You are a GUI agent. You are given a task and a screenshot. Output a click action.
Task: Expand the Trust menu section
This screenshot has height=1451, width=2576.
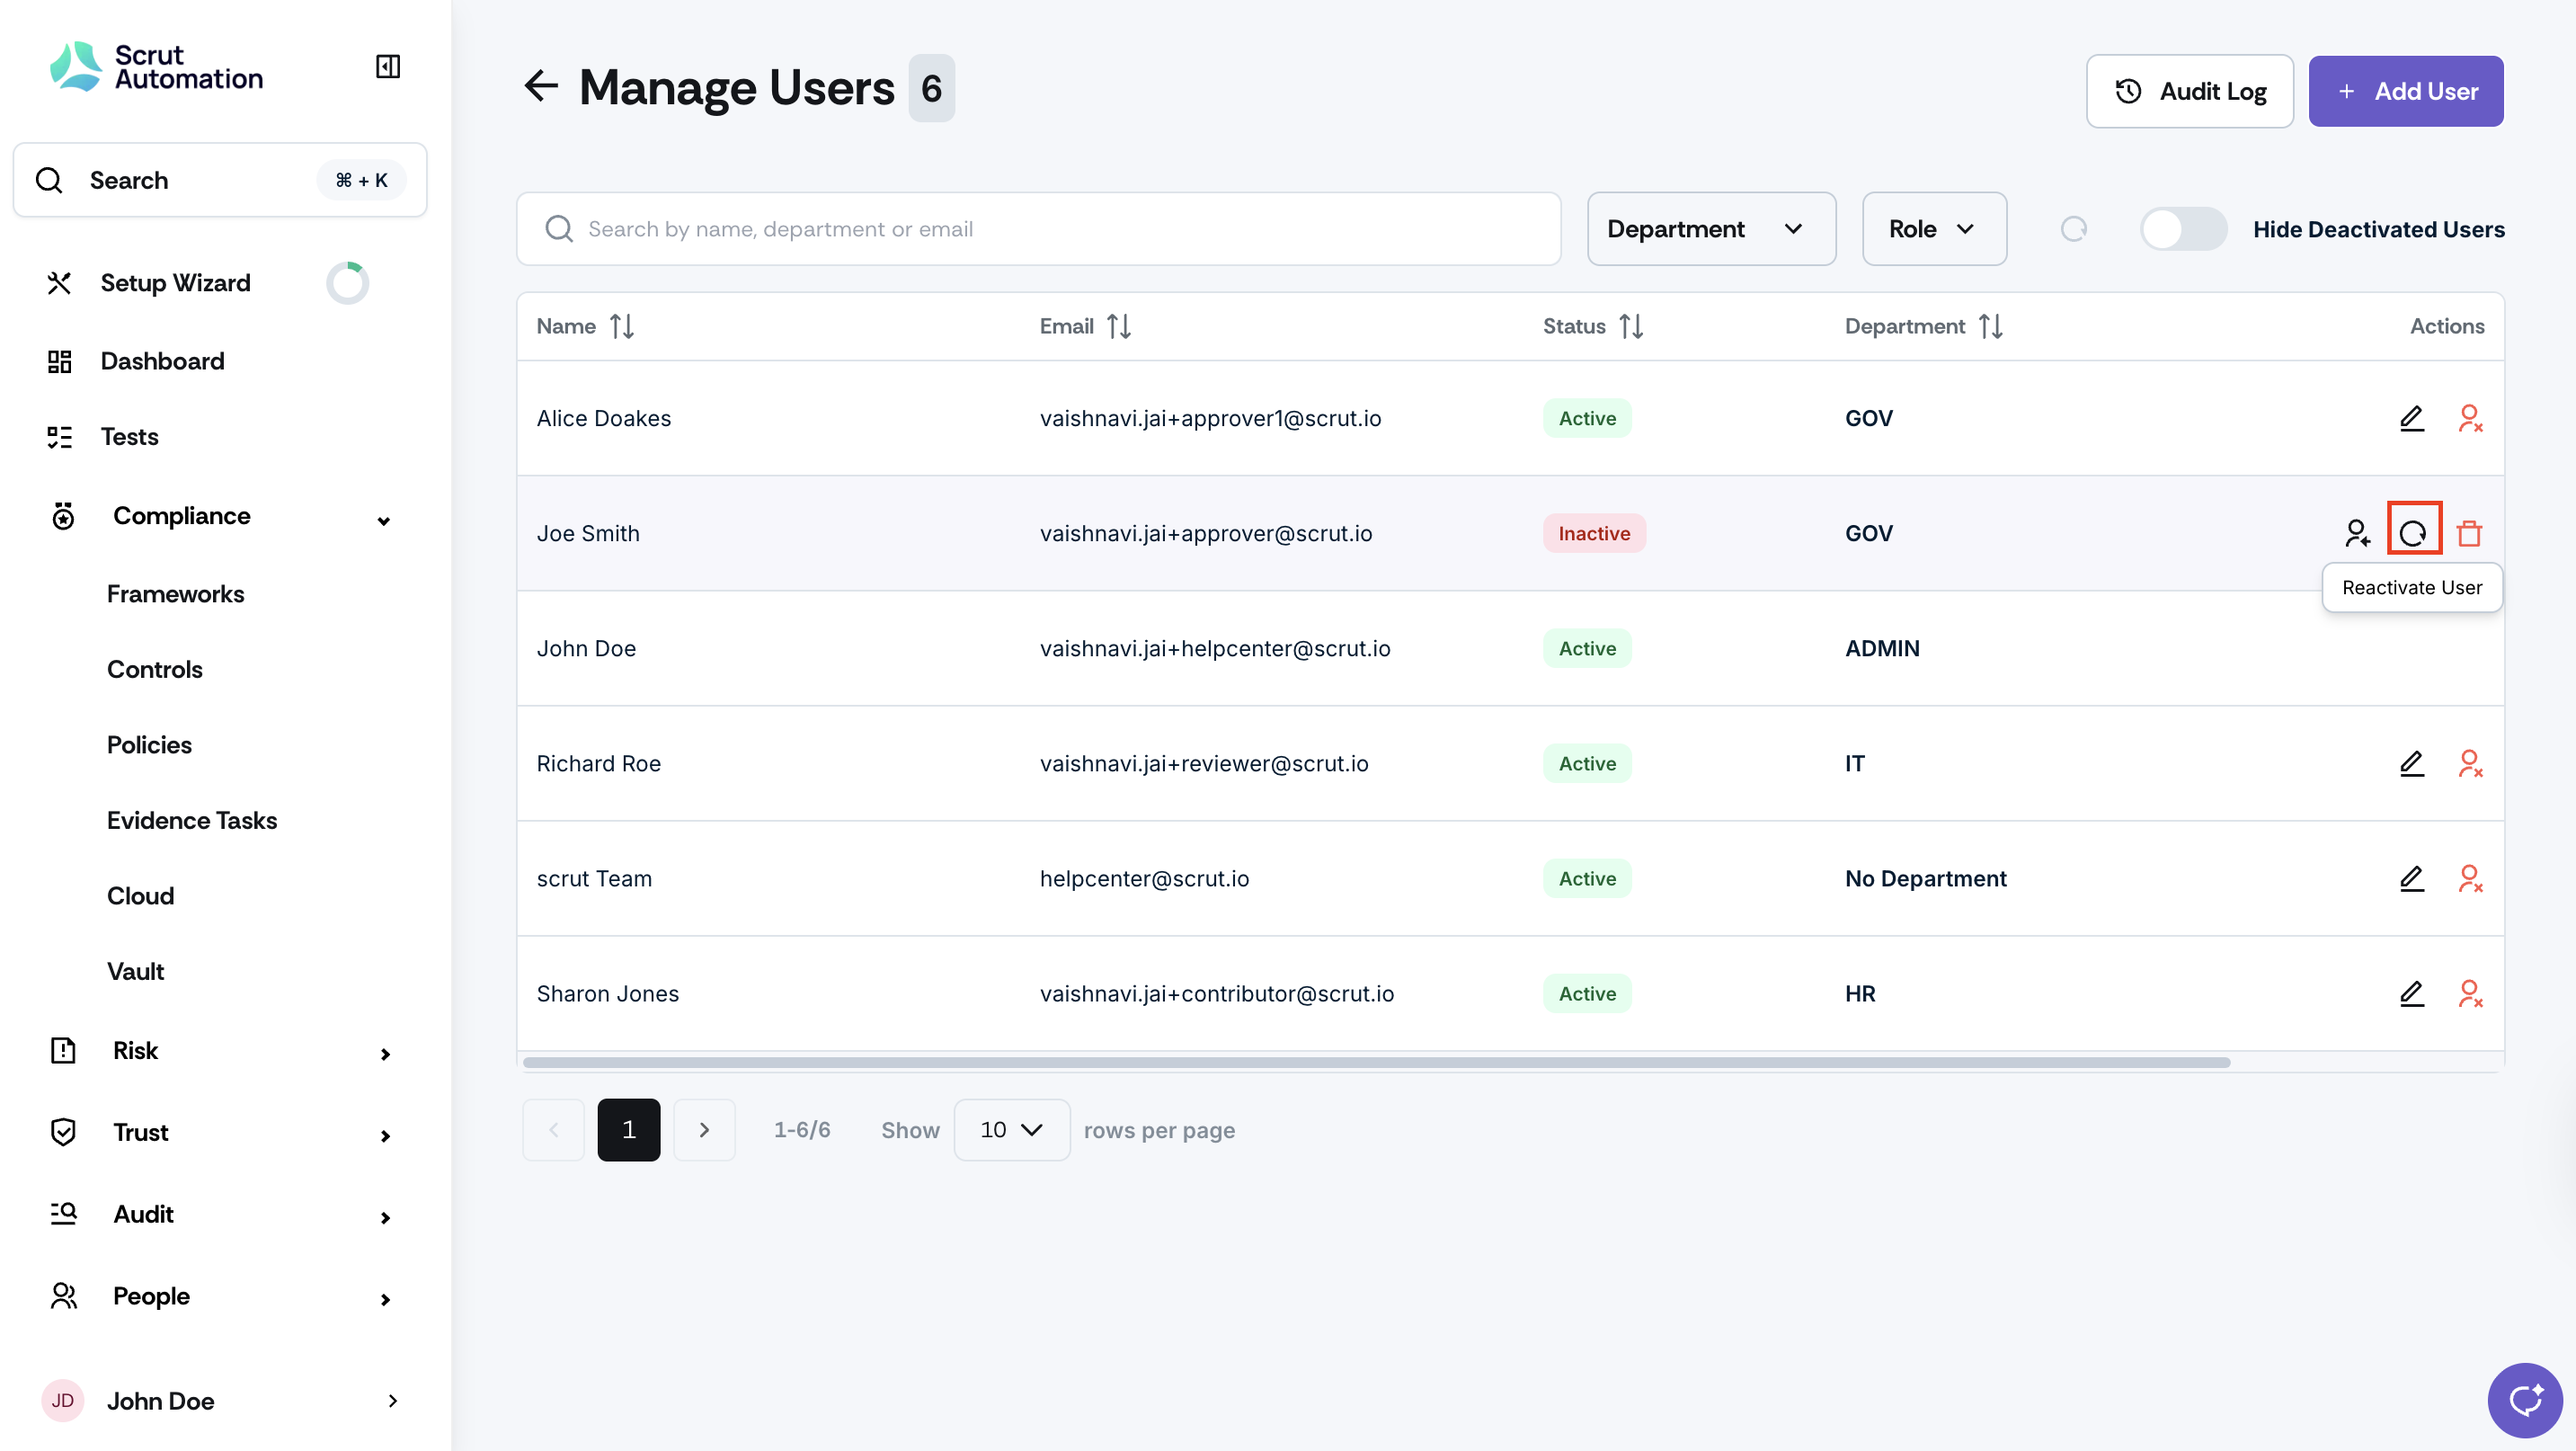[x=385, y=1136]
